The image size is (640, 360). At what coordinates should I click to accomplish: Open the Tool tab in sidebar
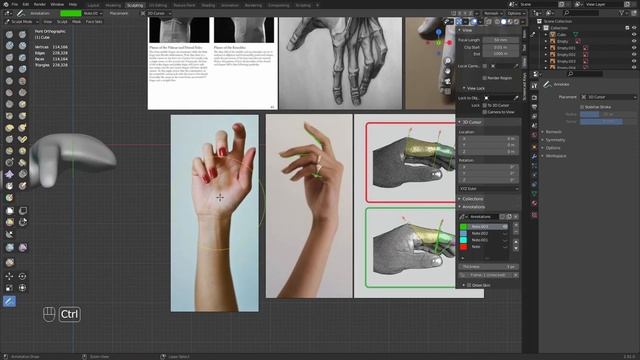524,48
